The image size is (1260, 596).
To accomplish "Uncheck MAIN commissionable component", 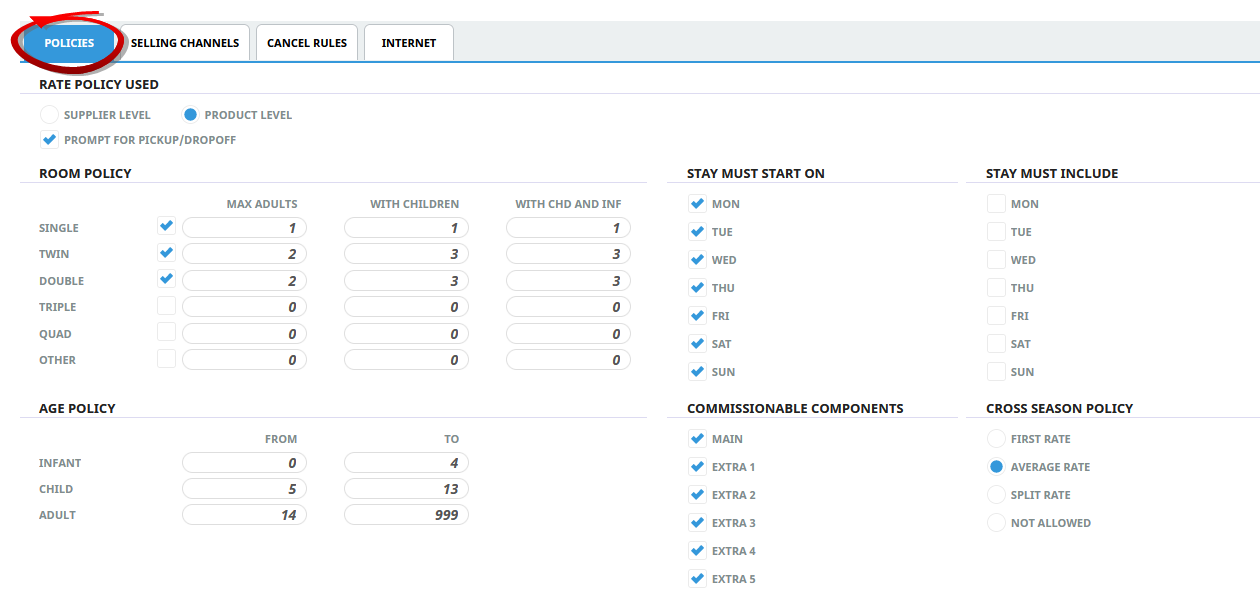I will 697,438.
